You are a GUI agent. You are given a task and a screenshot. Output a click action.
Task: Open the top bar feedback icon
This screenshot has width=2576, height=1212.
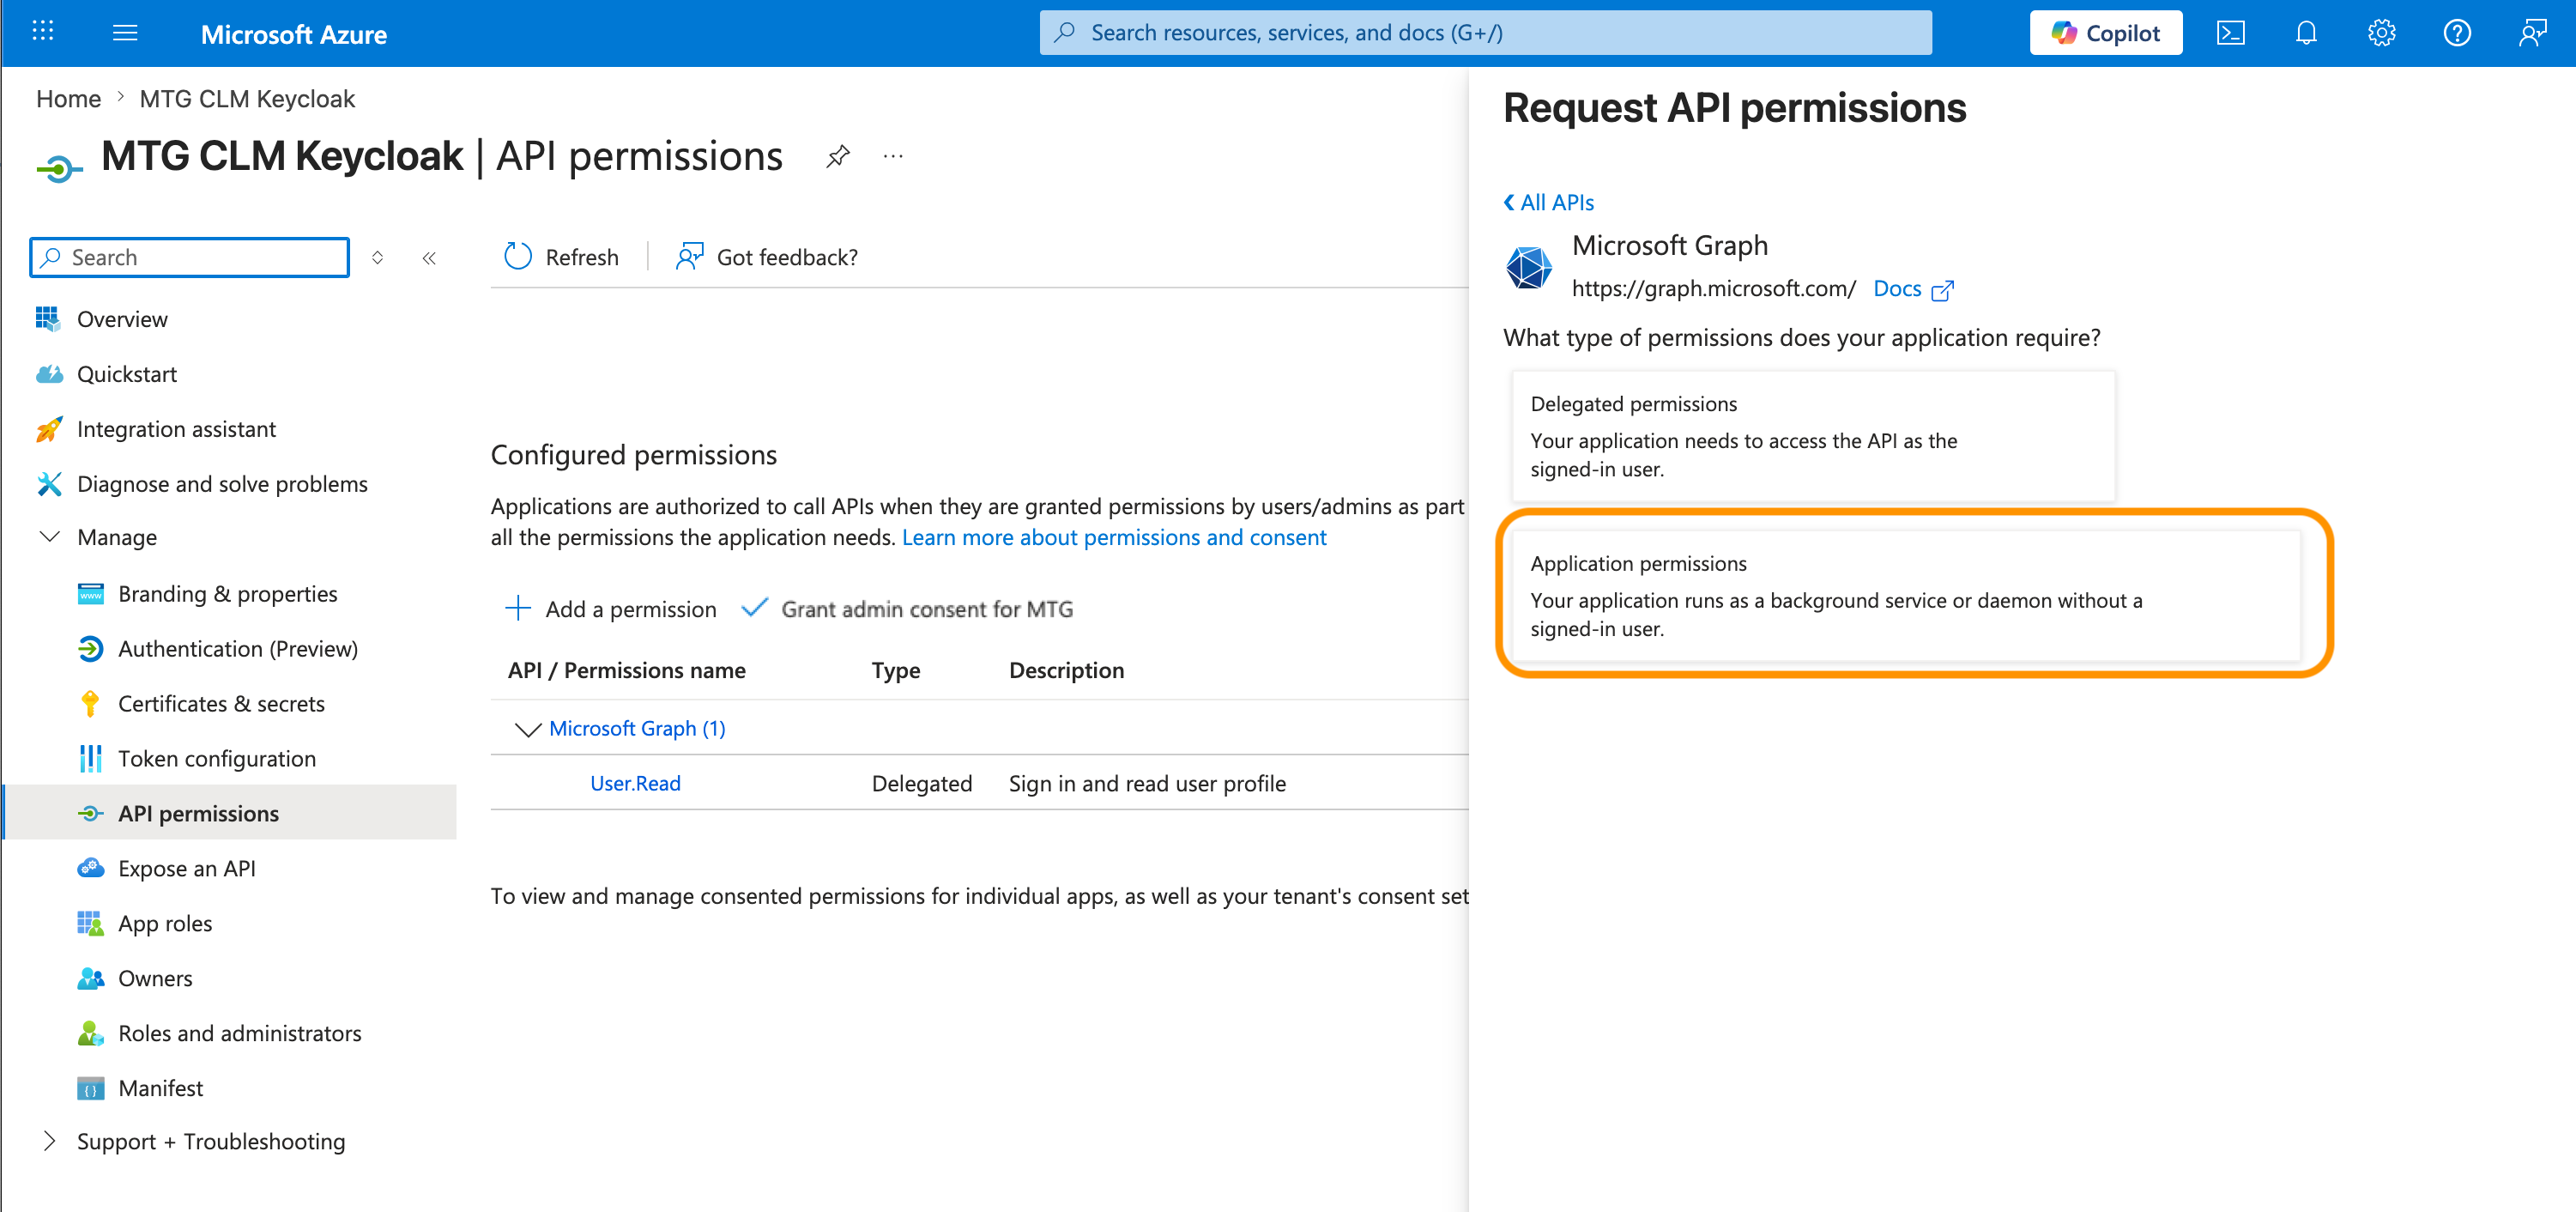[2533, 33]
